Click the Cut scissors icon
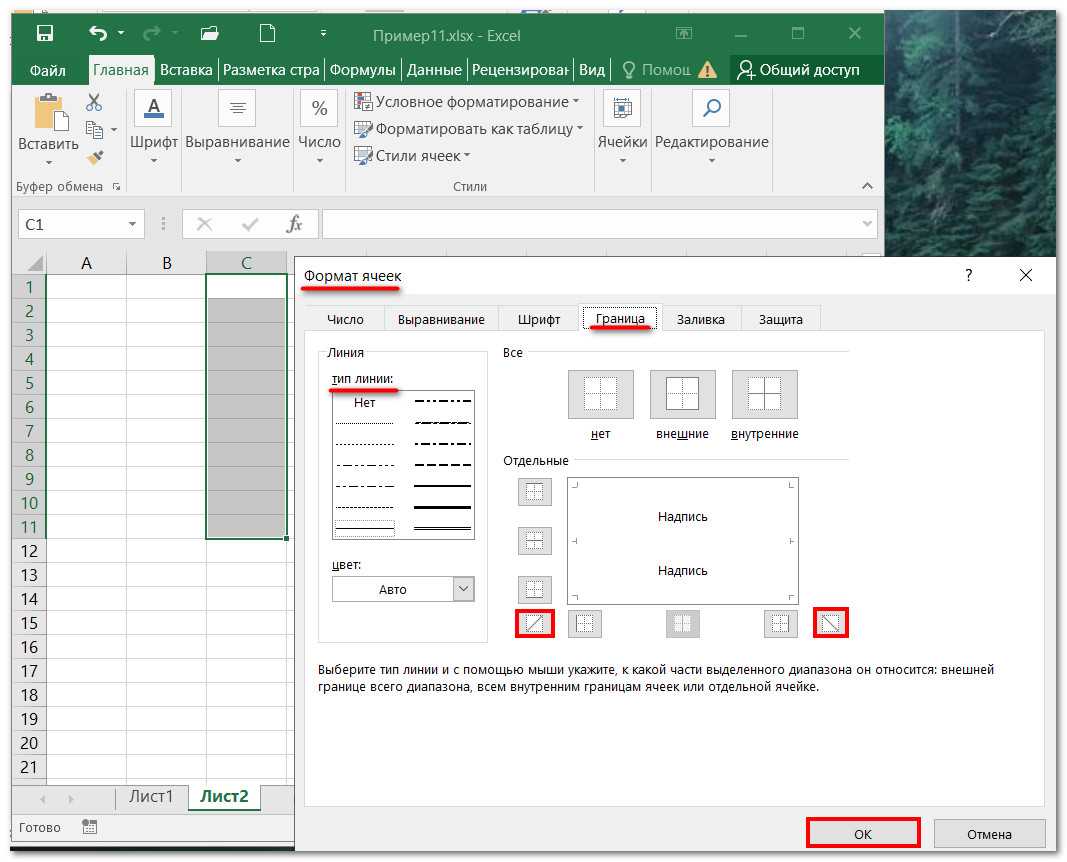The image size is (1067, 862). [94, 102]
